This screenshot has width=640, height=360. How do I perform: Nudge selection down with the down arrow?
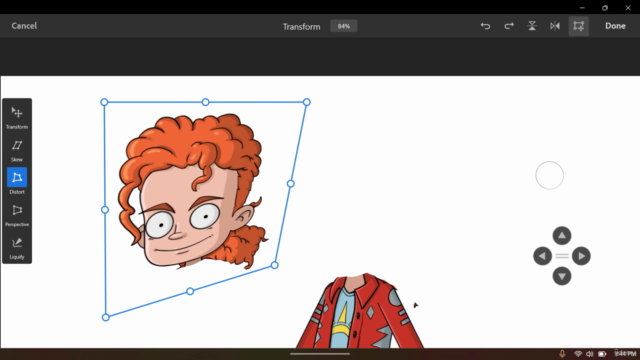(562, 276)
